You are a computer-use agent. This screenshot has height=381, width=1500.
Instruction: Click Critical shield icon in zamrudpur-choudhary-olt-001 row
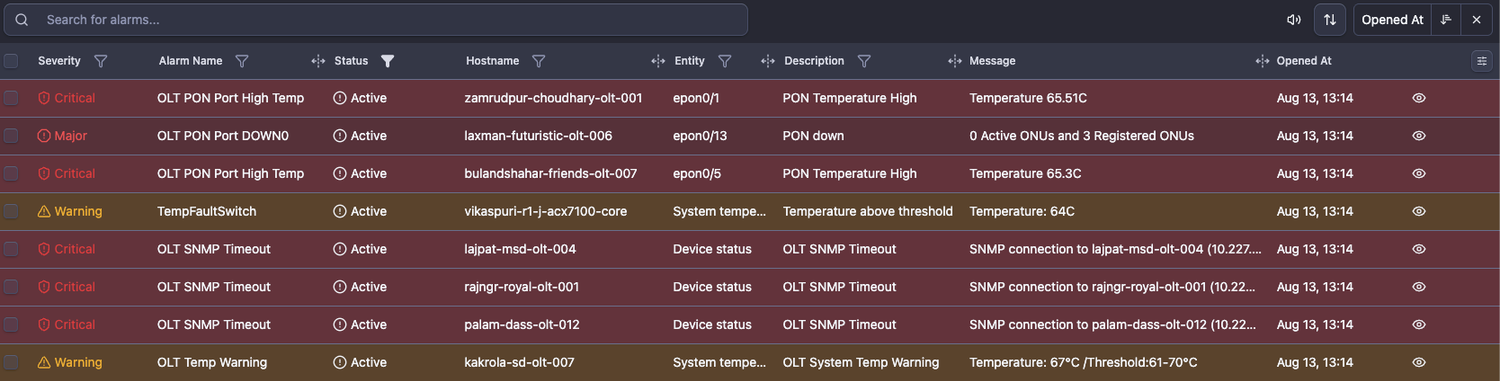pyautogui.click(x=44, y=98)
